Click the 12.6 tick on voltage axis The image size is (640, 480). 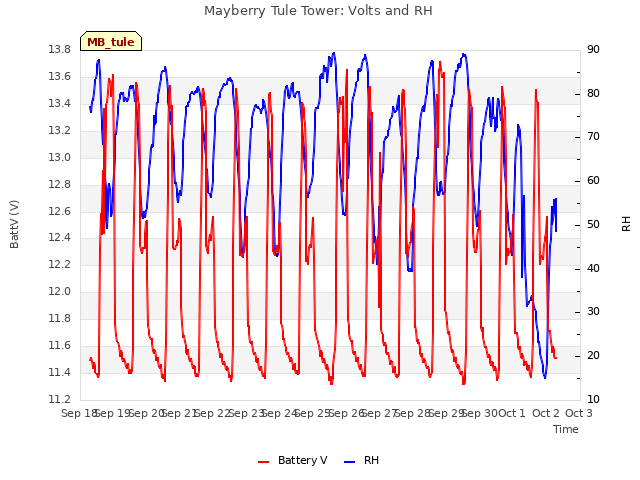coord(60,211)
